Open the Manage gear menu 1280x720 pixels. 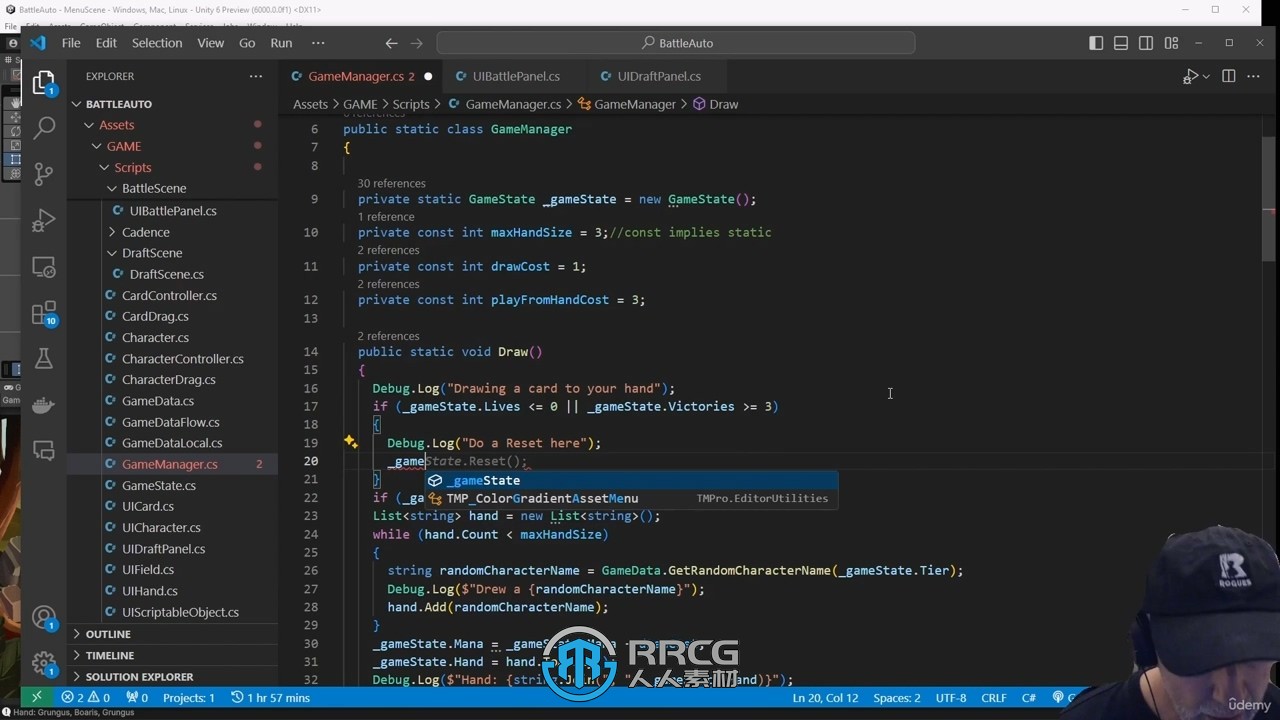click(x=44, y=663)
